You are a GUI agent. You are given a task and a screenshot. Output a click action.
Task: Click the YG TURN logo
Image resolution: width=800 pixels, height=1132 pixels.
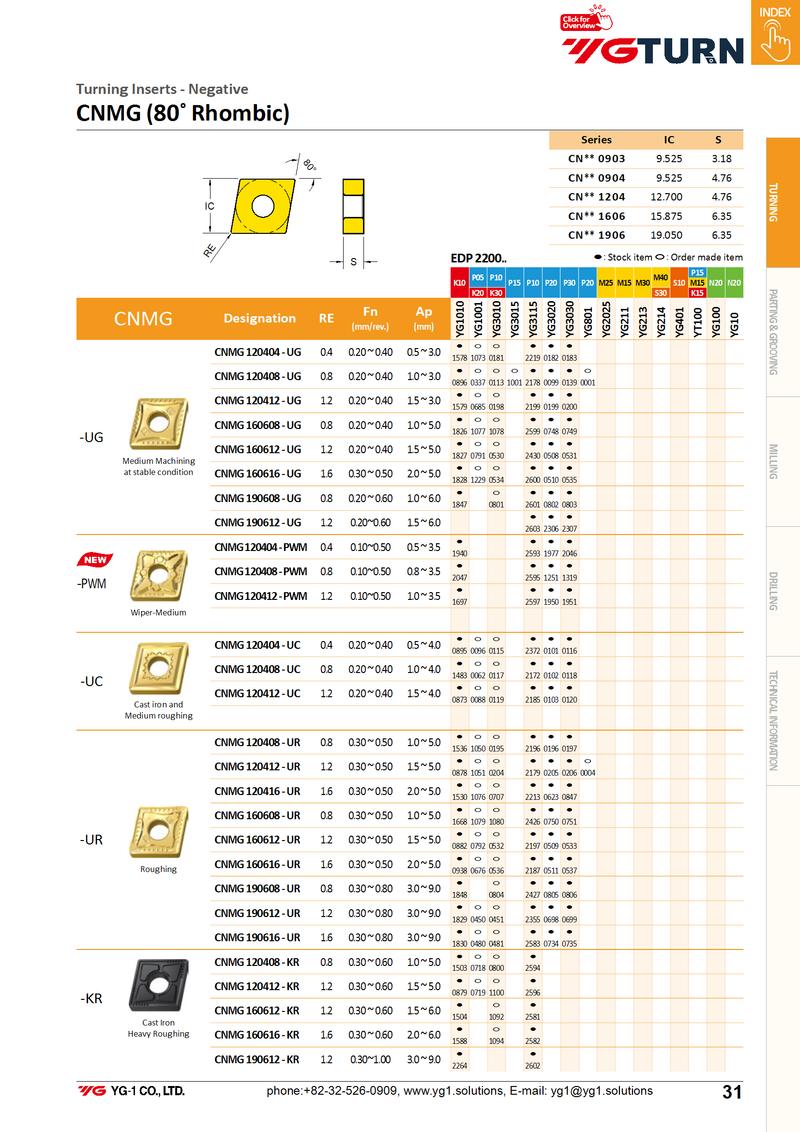652,50
